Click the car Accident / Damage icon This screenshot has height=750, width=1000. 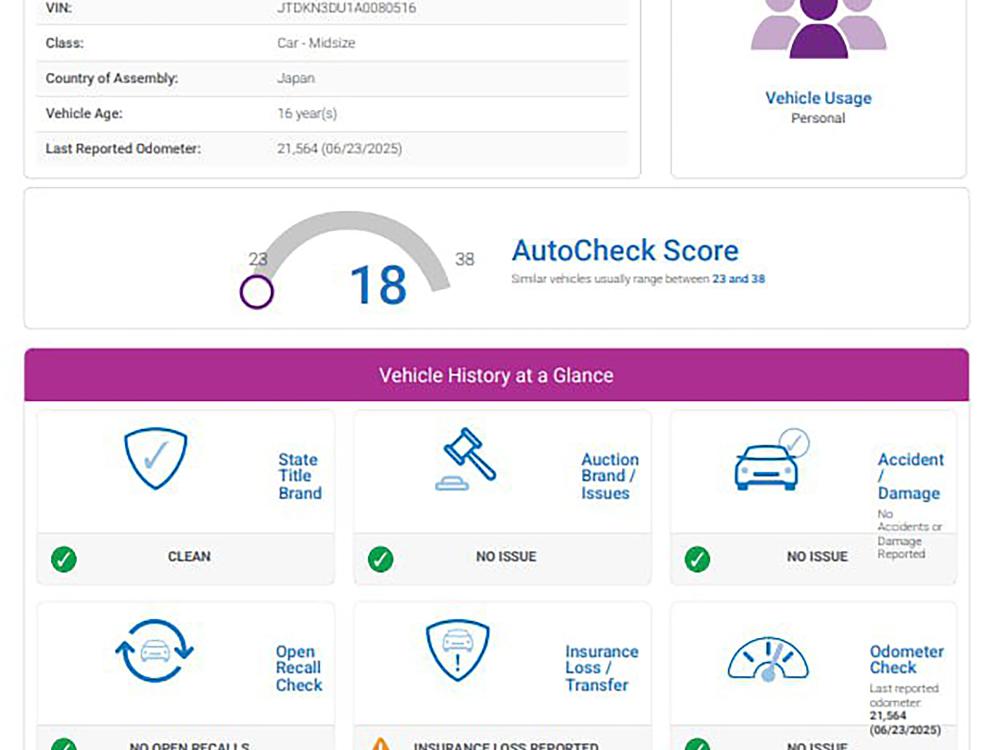[770, 461]
